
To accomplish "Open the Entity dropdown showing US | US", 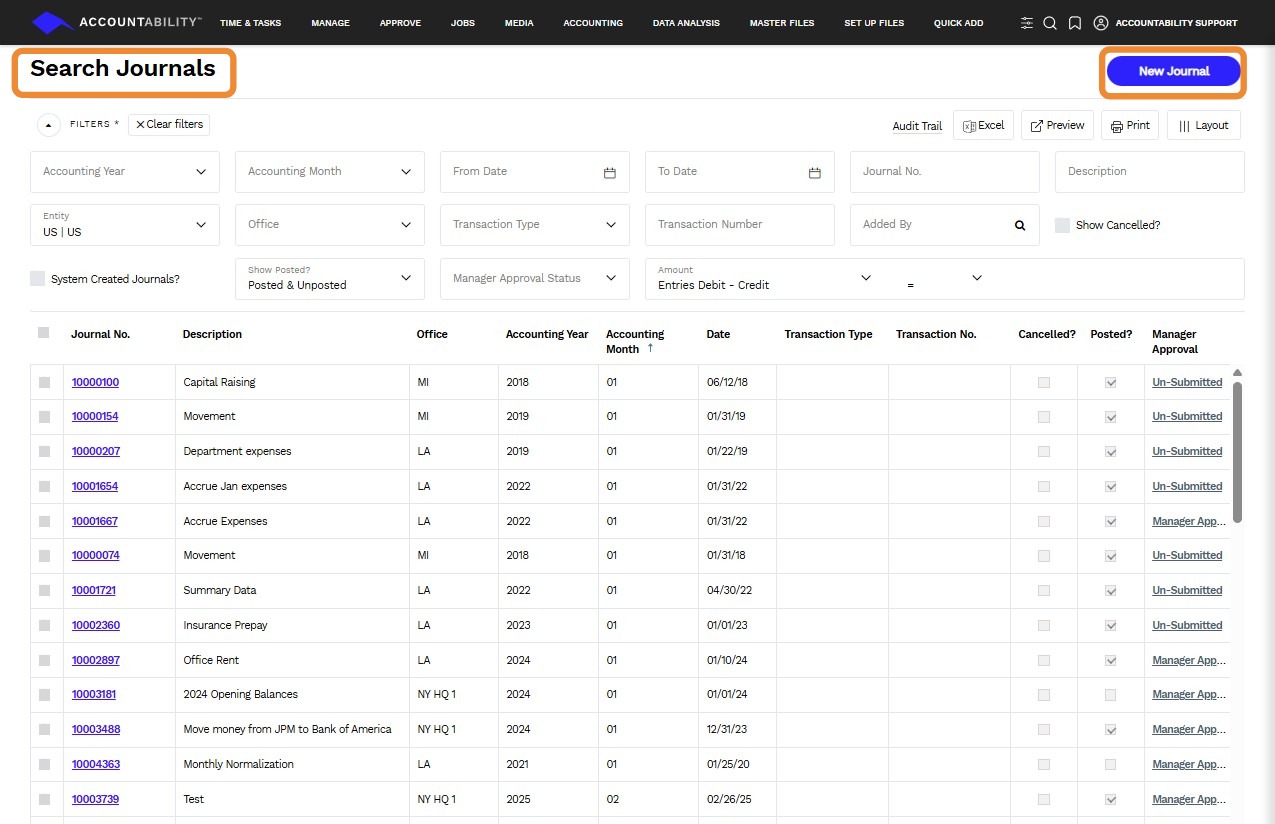I will [x=125, y=225].
